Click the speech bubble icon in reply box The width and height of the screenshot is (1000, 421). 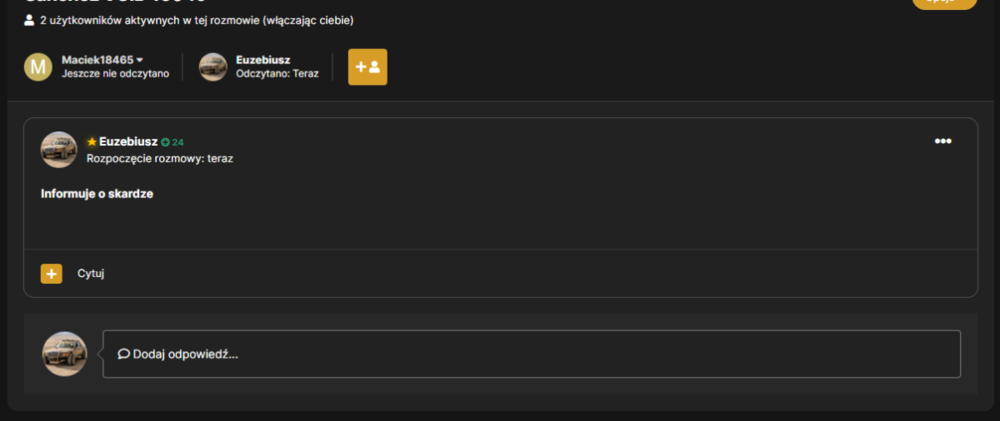tap(124, 354)
